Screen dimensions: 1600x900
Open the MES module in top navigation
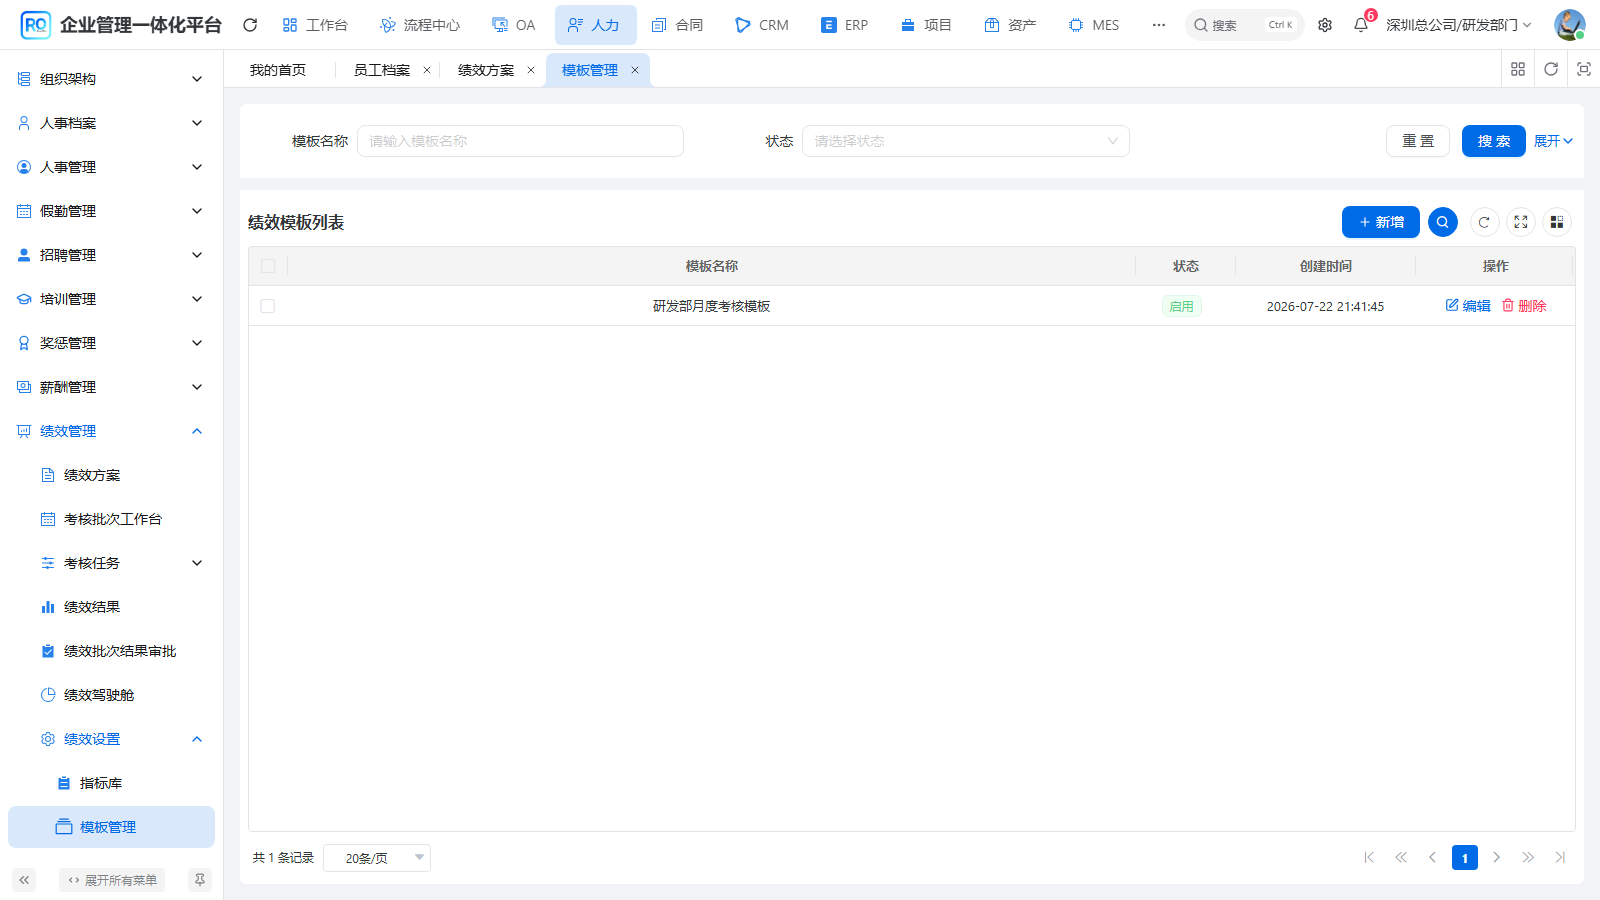point(1094,25)
